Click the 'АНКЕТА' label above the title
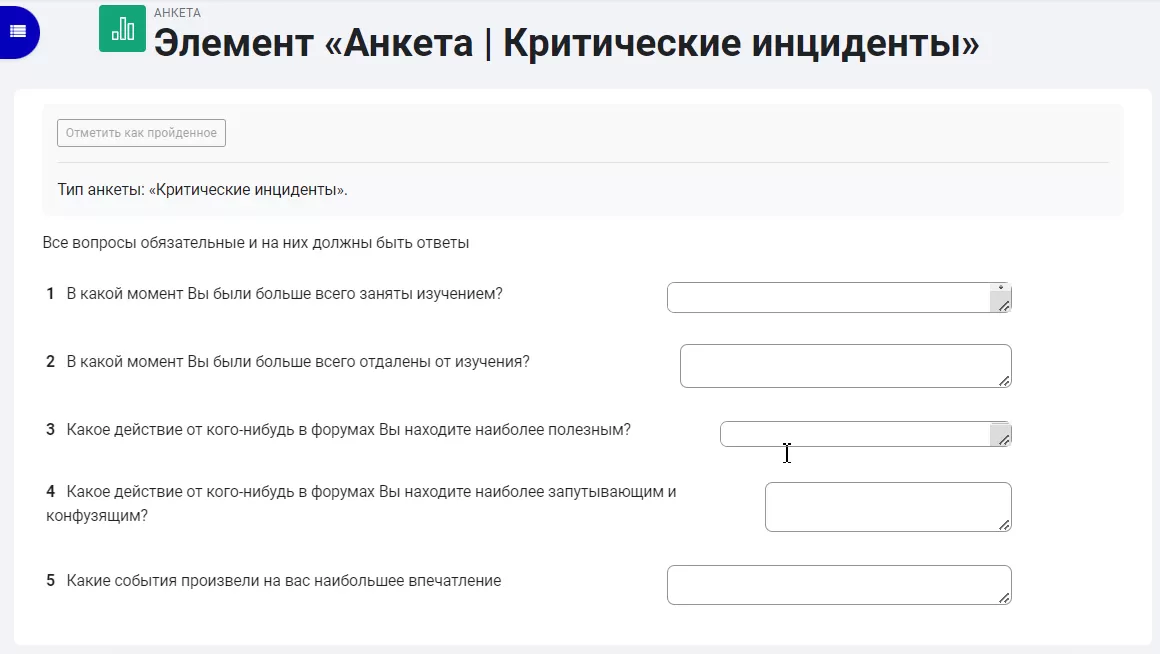This screenshot has height=654, width=1160. pyautogui.click(x=177, y=13)
